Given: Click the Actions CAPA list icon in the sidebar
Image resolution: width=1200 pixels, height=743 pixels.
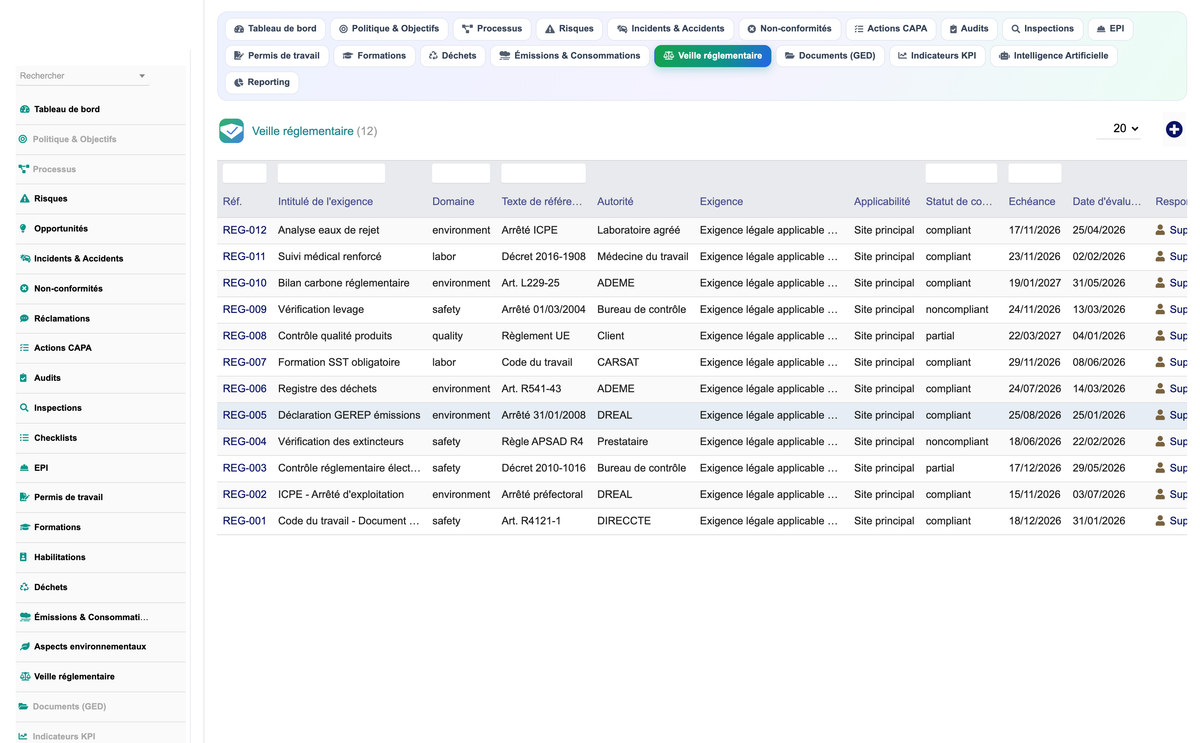Looking at the screenshot, I should [24, 348].
